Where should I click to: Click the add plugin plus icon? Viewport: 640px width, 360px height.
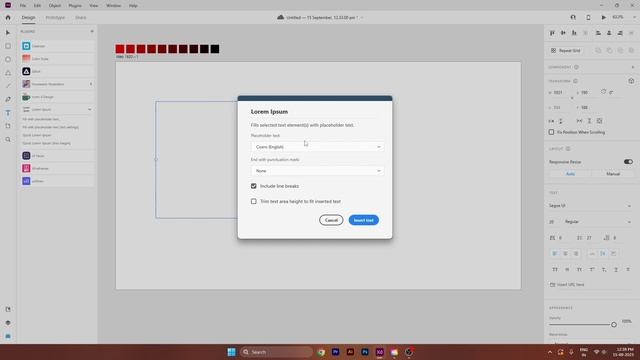[92, 31]
